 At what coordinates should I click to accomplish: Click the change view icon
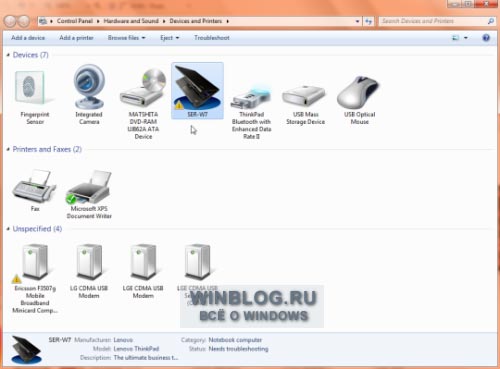[x=455, y=38]
